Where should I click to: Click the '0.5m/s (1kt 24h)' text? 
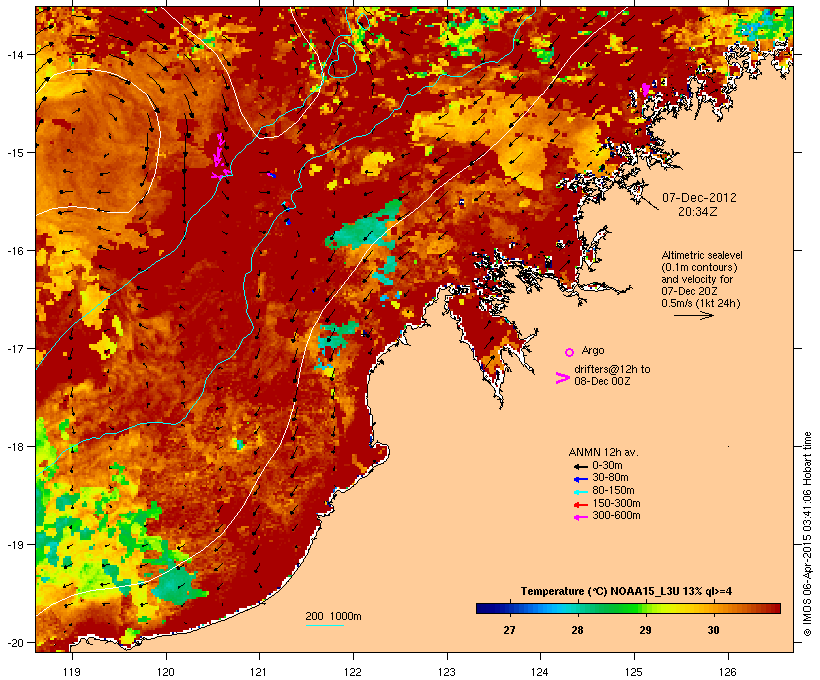pos(701,303)
